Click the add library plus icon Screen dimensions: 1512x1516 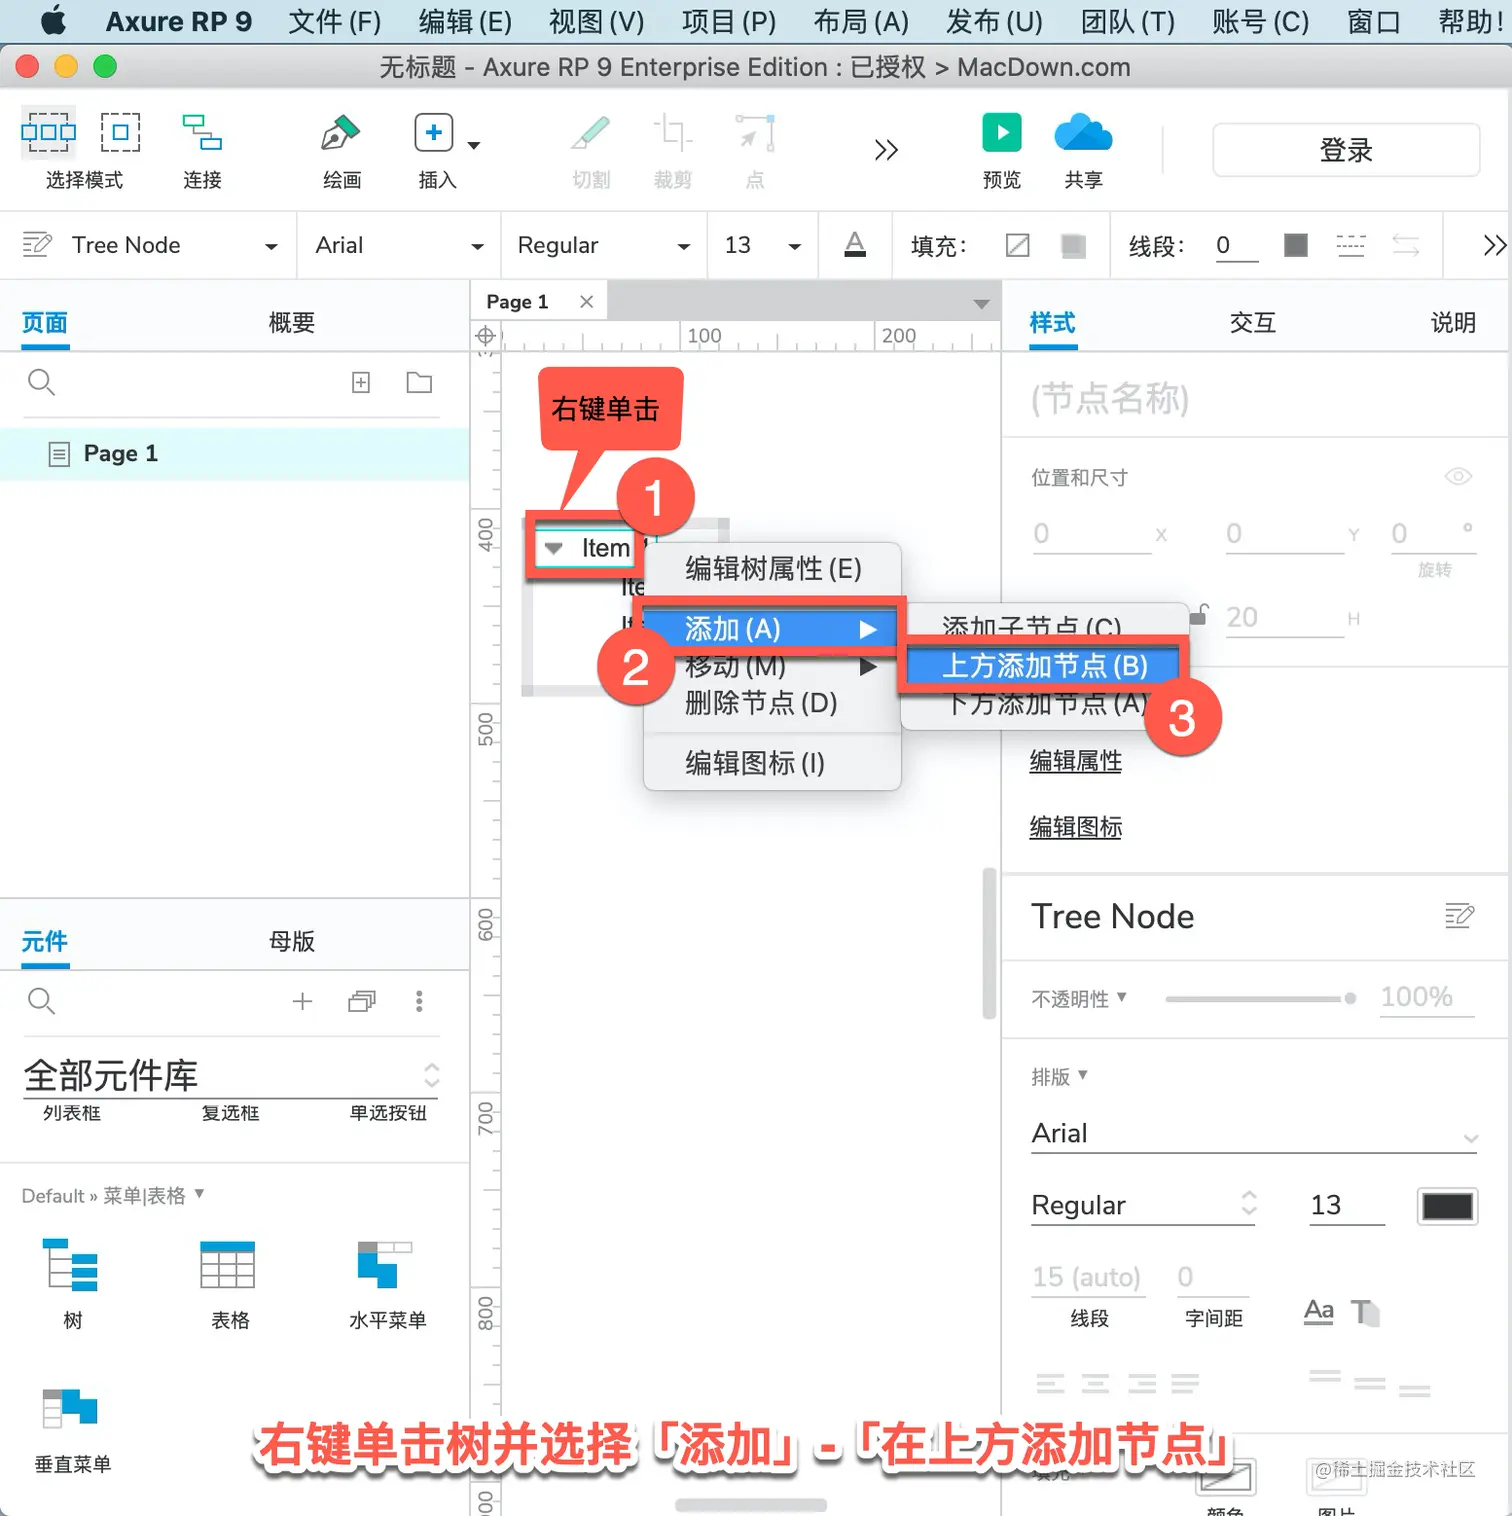pos(302,1001)
